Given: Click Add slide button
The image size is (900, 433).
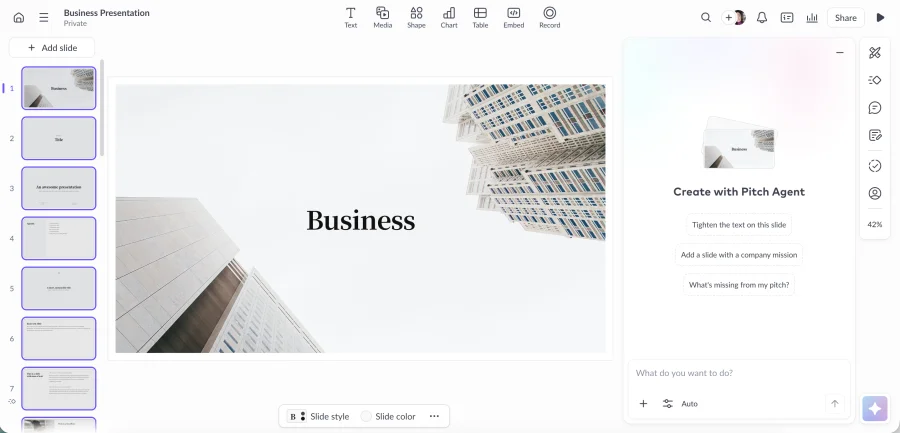Looking at the screenshot, I should pos(52,48).
